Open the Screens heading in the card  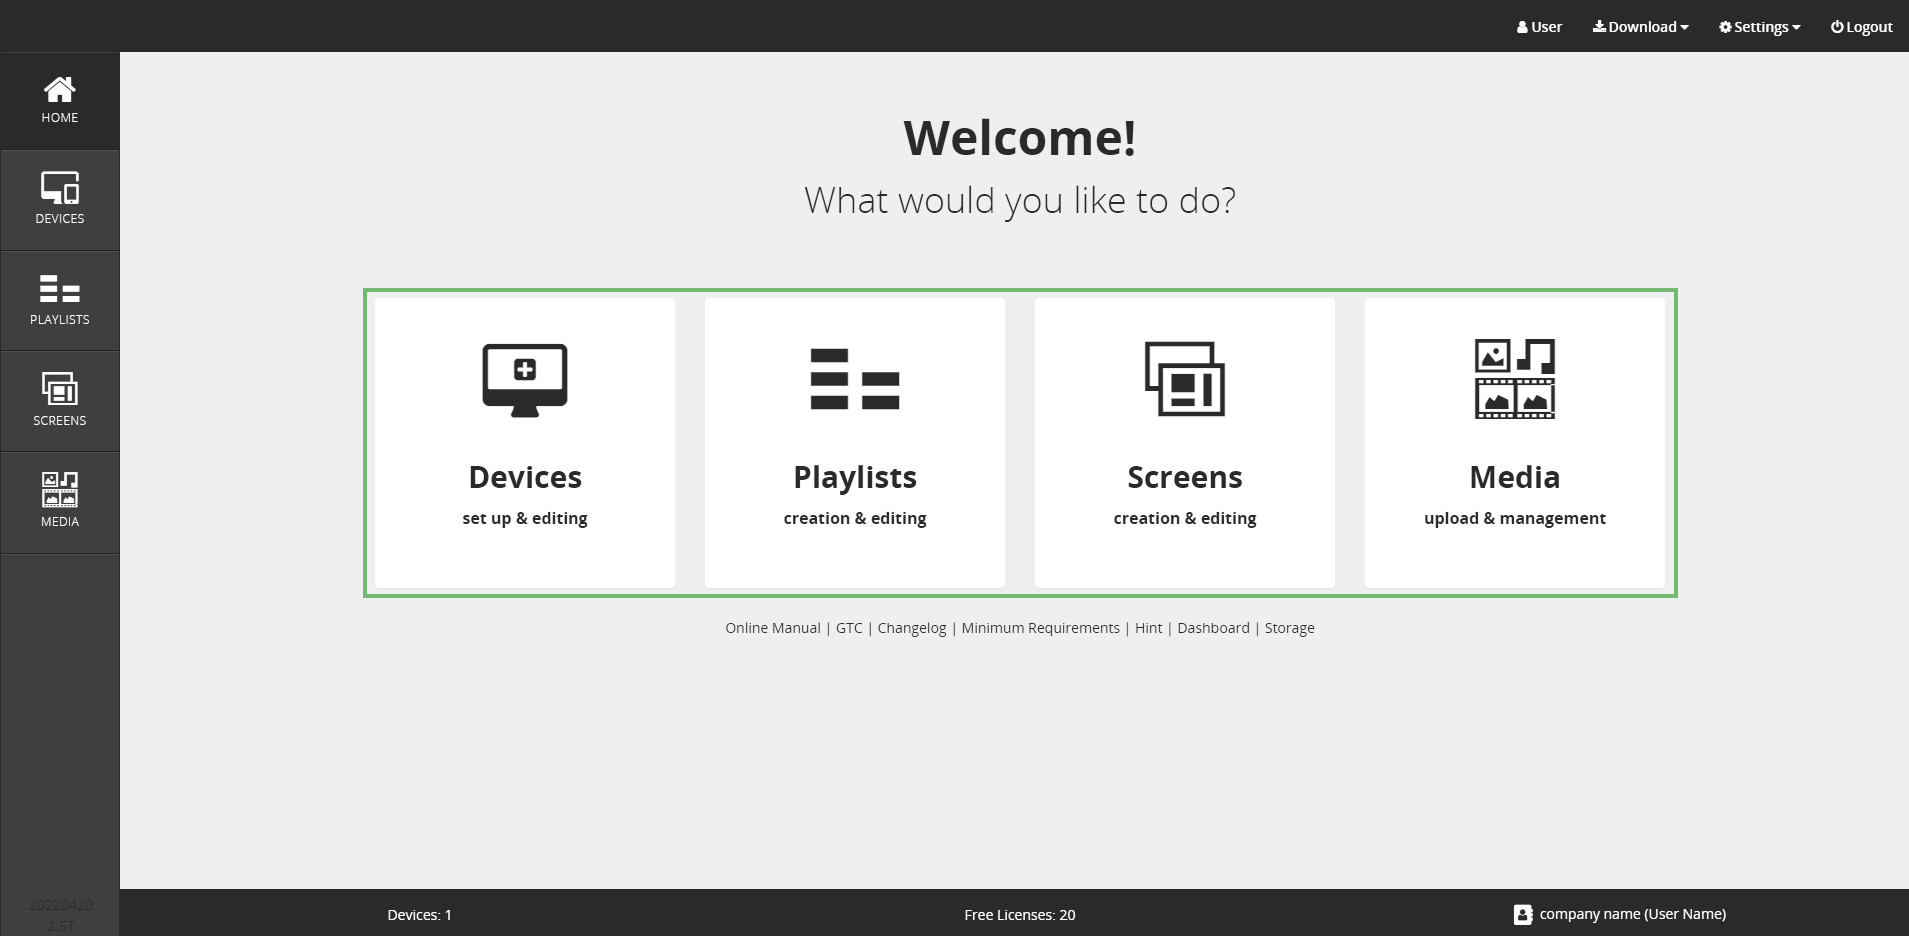pyautogui.click(x=1185, y=477)
